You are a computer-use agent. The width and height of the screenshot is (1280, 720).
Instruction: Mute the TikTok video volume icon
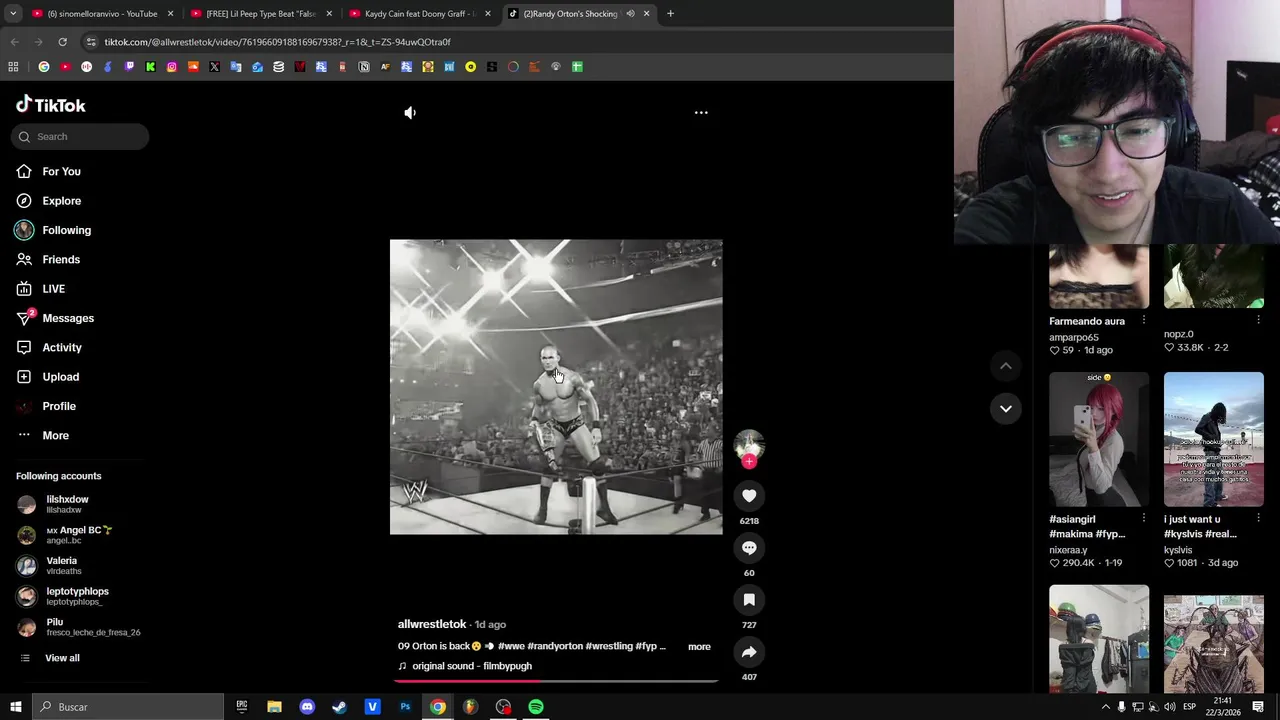click(410, 113)
